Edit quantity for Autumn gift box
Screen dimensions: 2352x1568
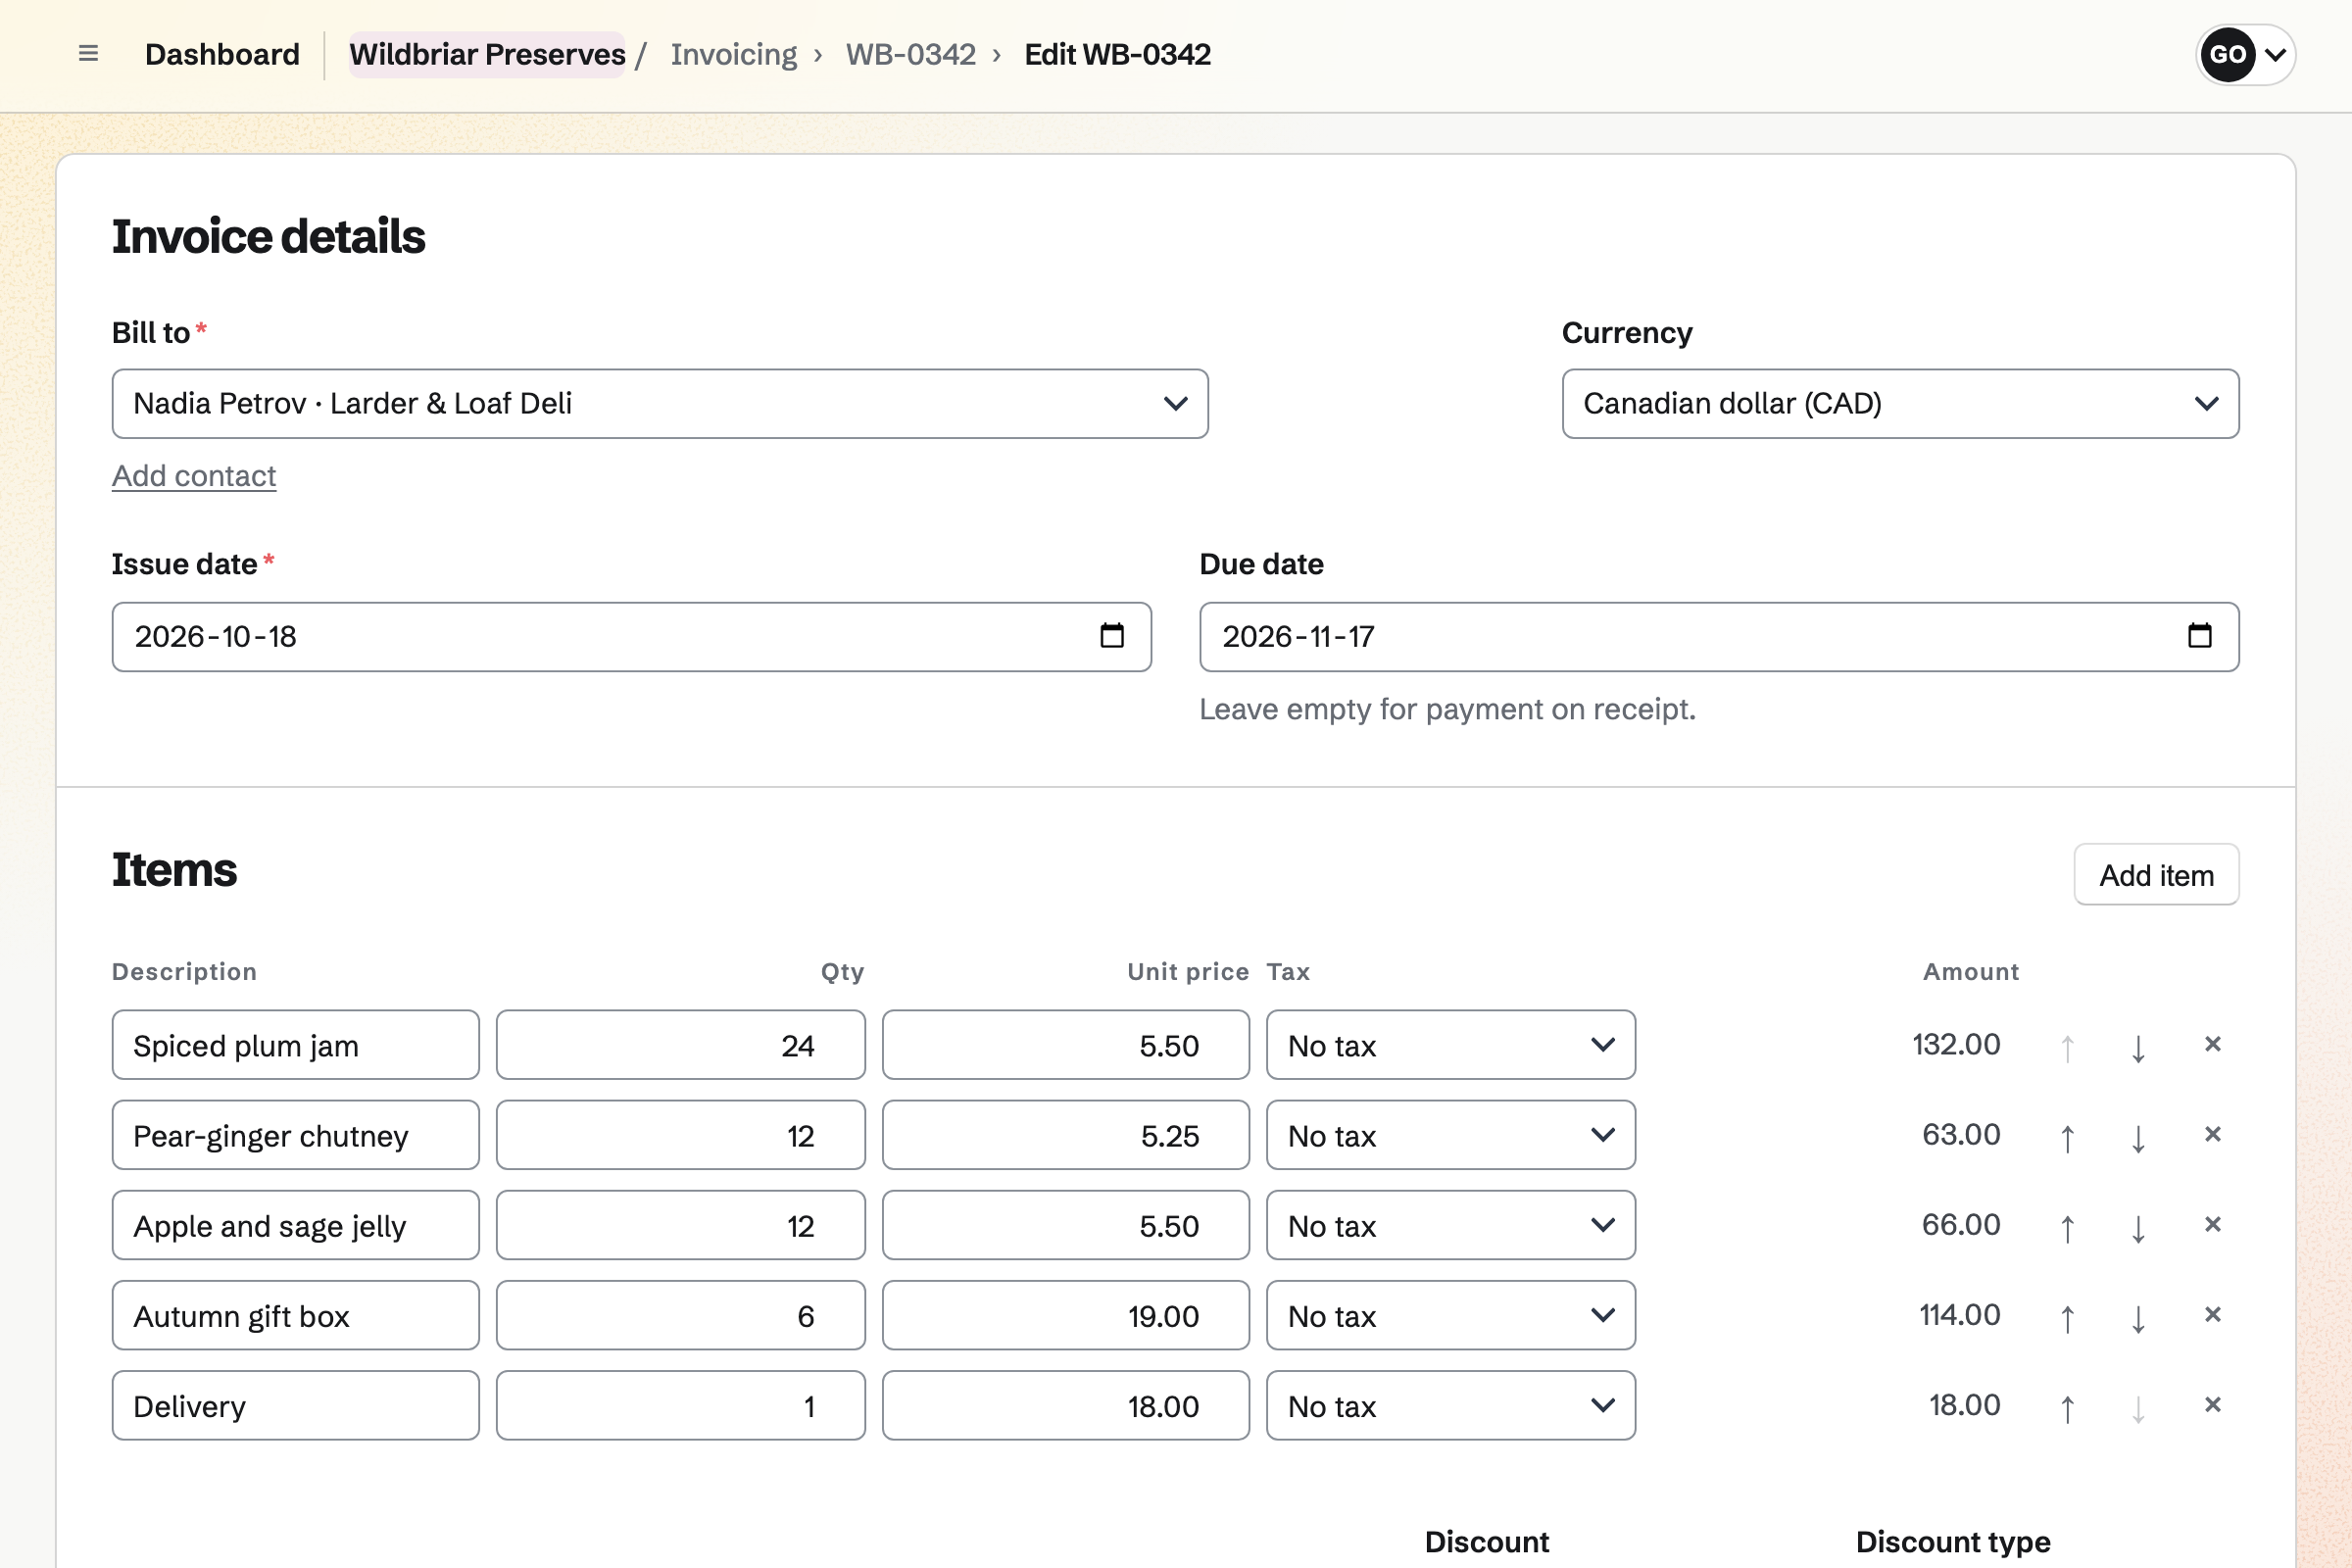(x=680, y=1315)
